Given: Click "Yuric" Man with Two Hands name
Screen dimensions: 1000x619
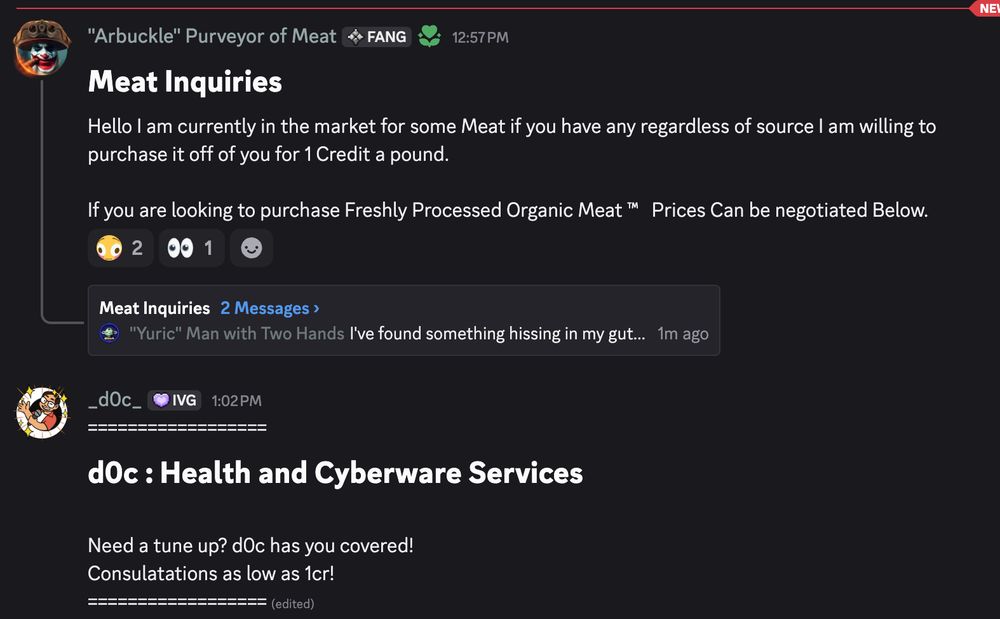Looking at the screenshot, I should pos(237,334).
